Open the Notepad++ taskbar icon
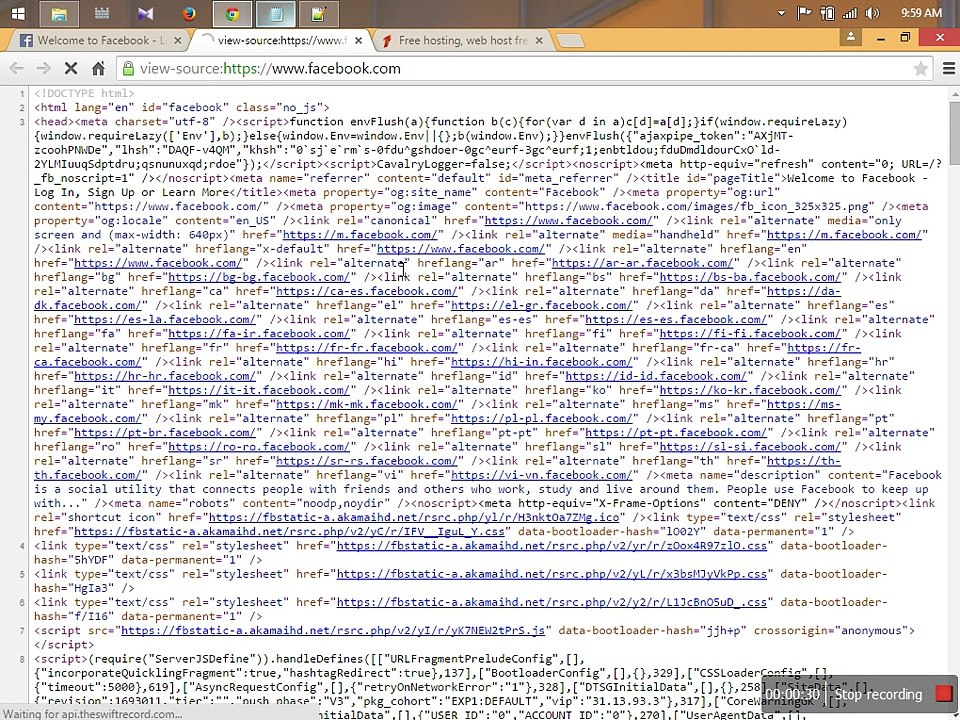The height and width of the screenshot is (720, 960). tap(318, 13)
